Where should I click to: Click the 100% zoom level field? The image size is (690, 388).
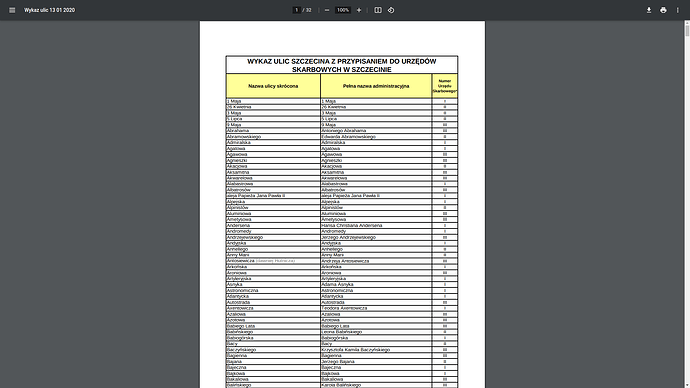[343, 10]
